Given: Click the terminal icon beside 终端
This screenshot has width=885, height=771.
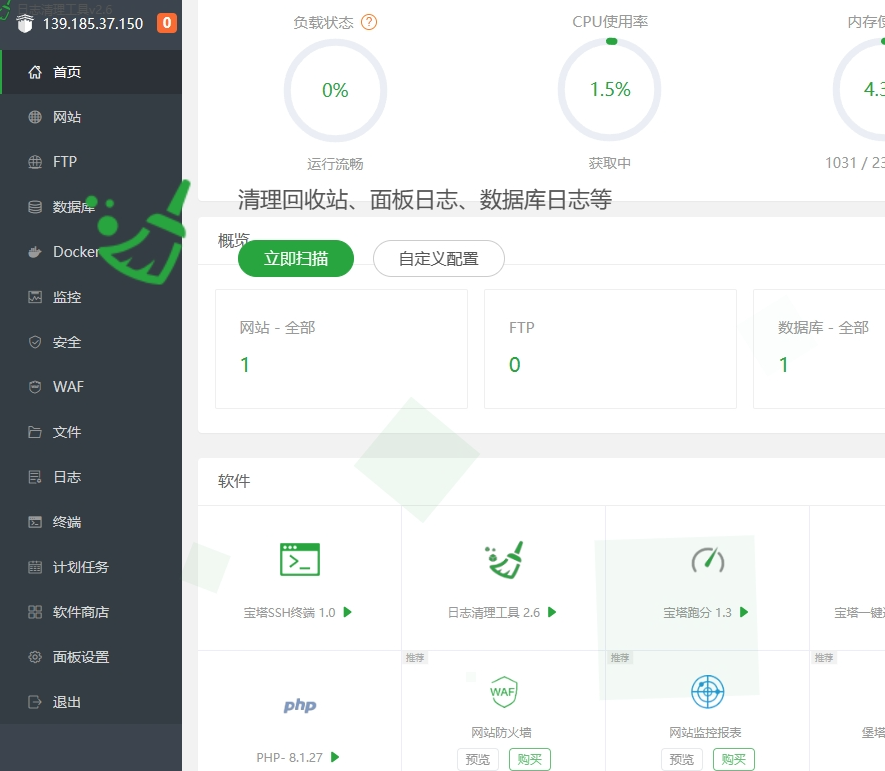Looking at the screenshot, I should (35, 522).
